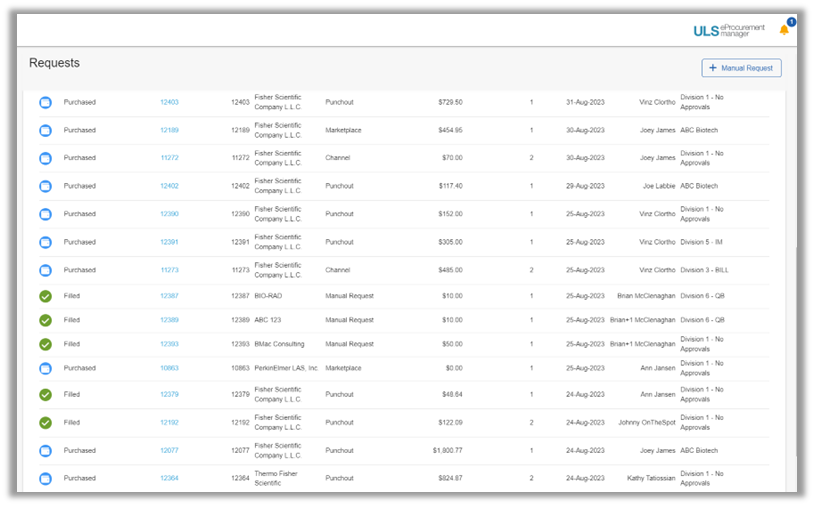Open request link 12403
814x506 pixels.
[169, 102]
